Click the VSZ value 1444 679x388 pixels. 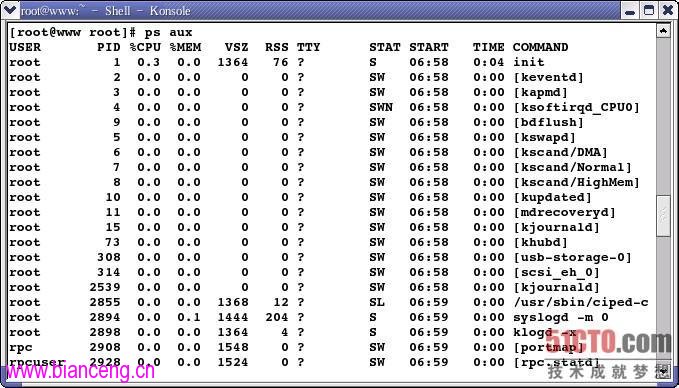click(x=233, y=317)
